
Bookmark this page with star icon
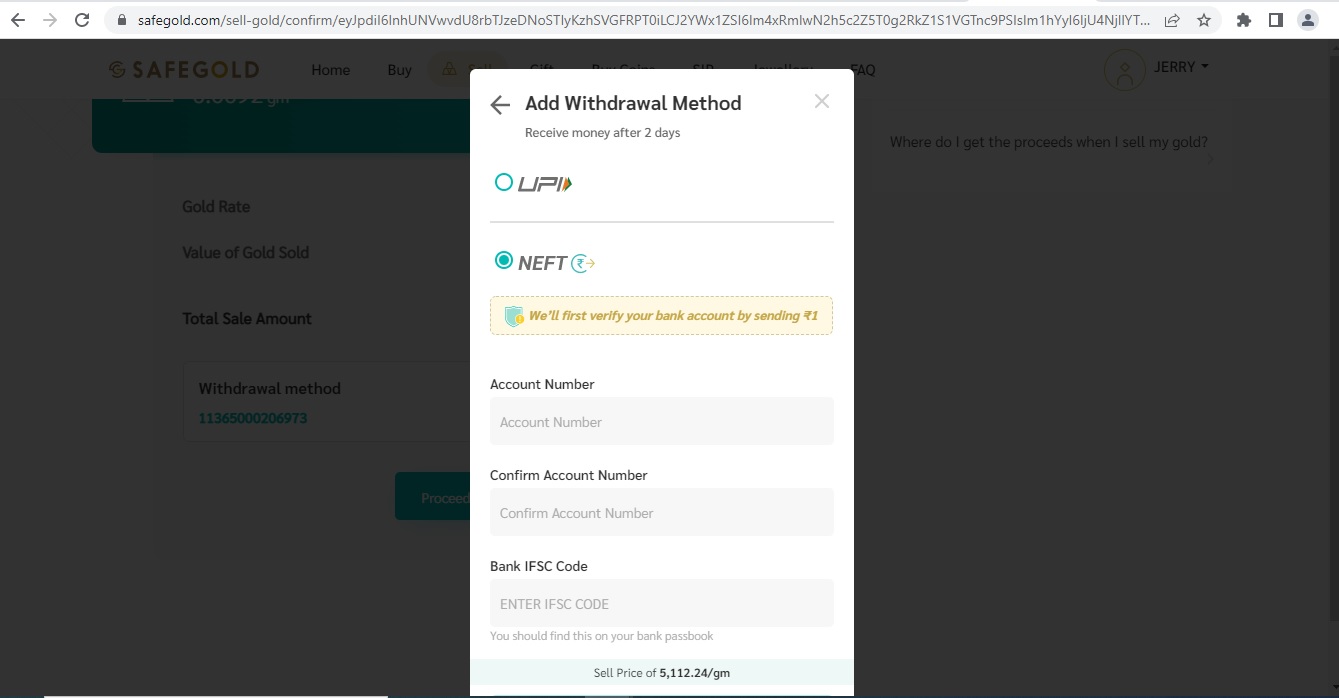click(1204, 20)
